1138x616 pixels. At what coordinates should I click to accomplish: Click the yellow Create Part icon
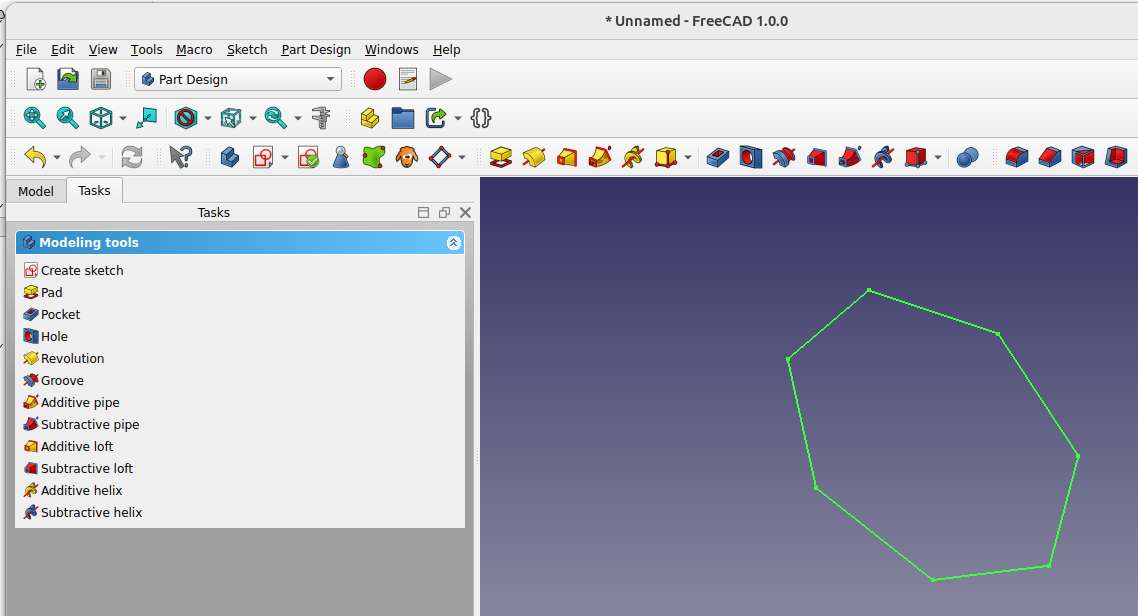point(369,118)
